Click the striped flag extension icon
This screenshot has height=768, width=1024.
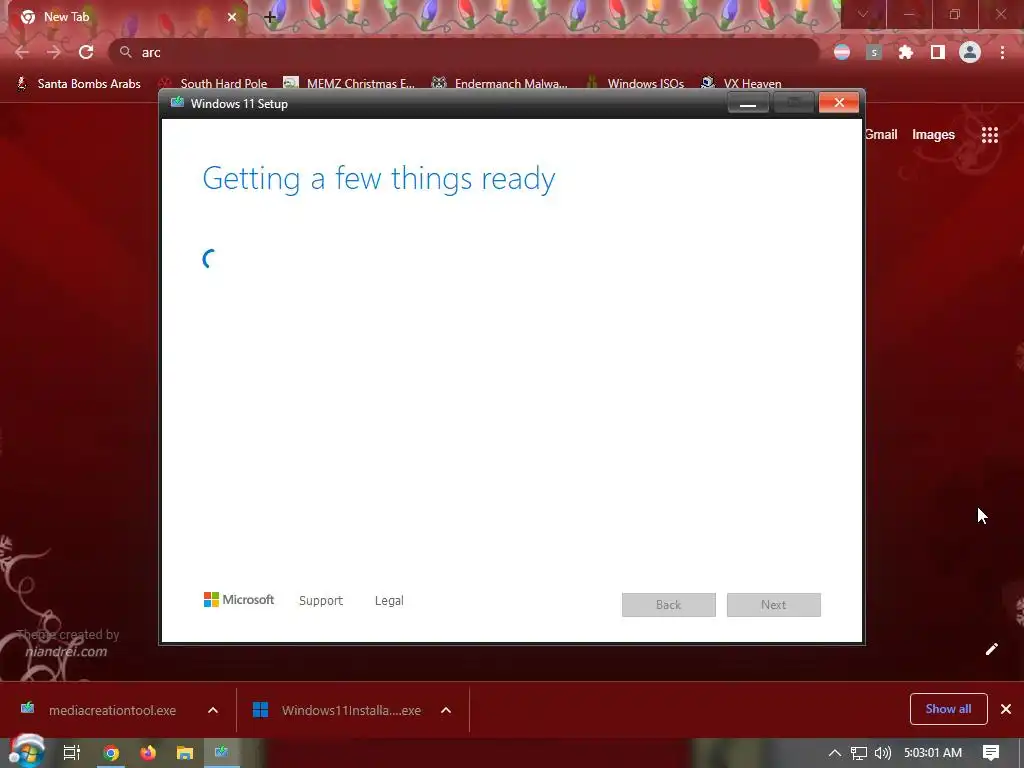point(842,52)
